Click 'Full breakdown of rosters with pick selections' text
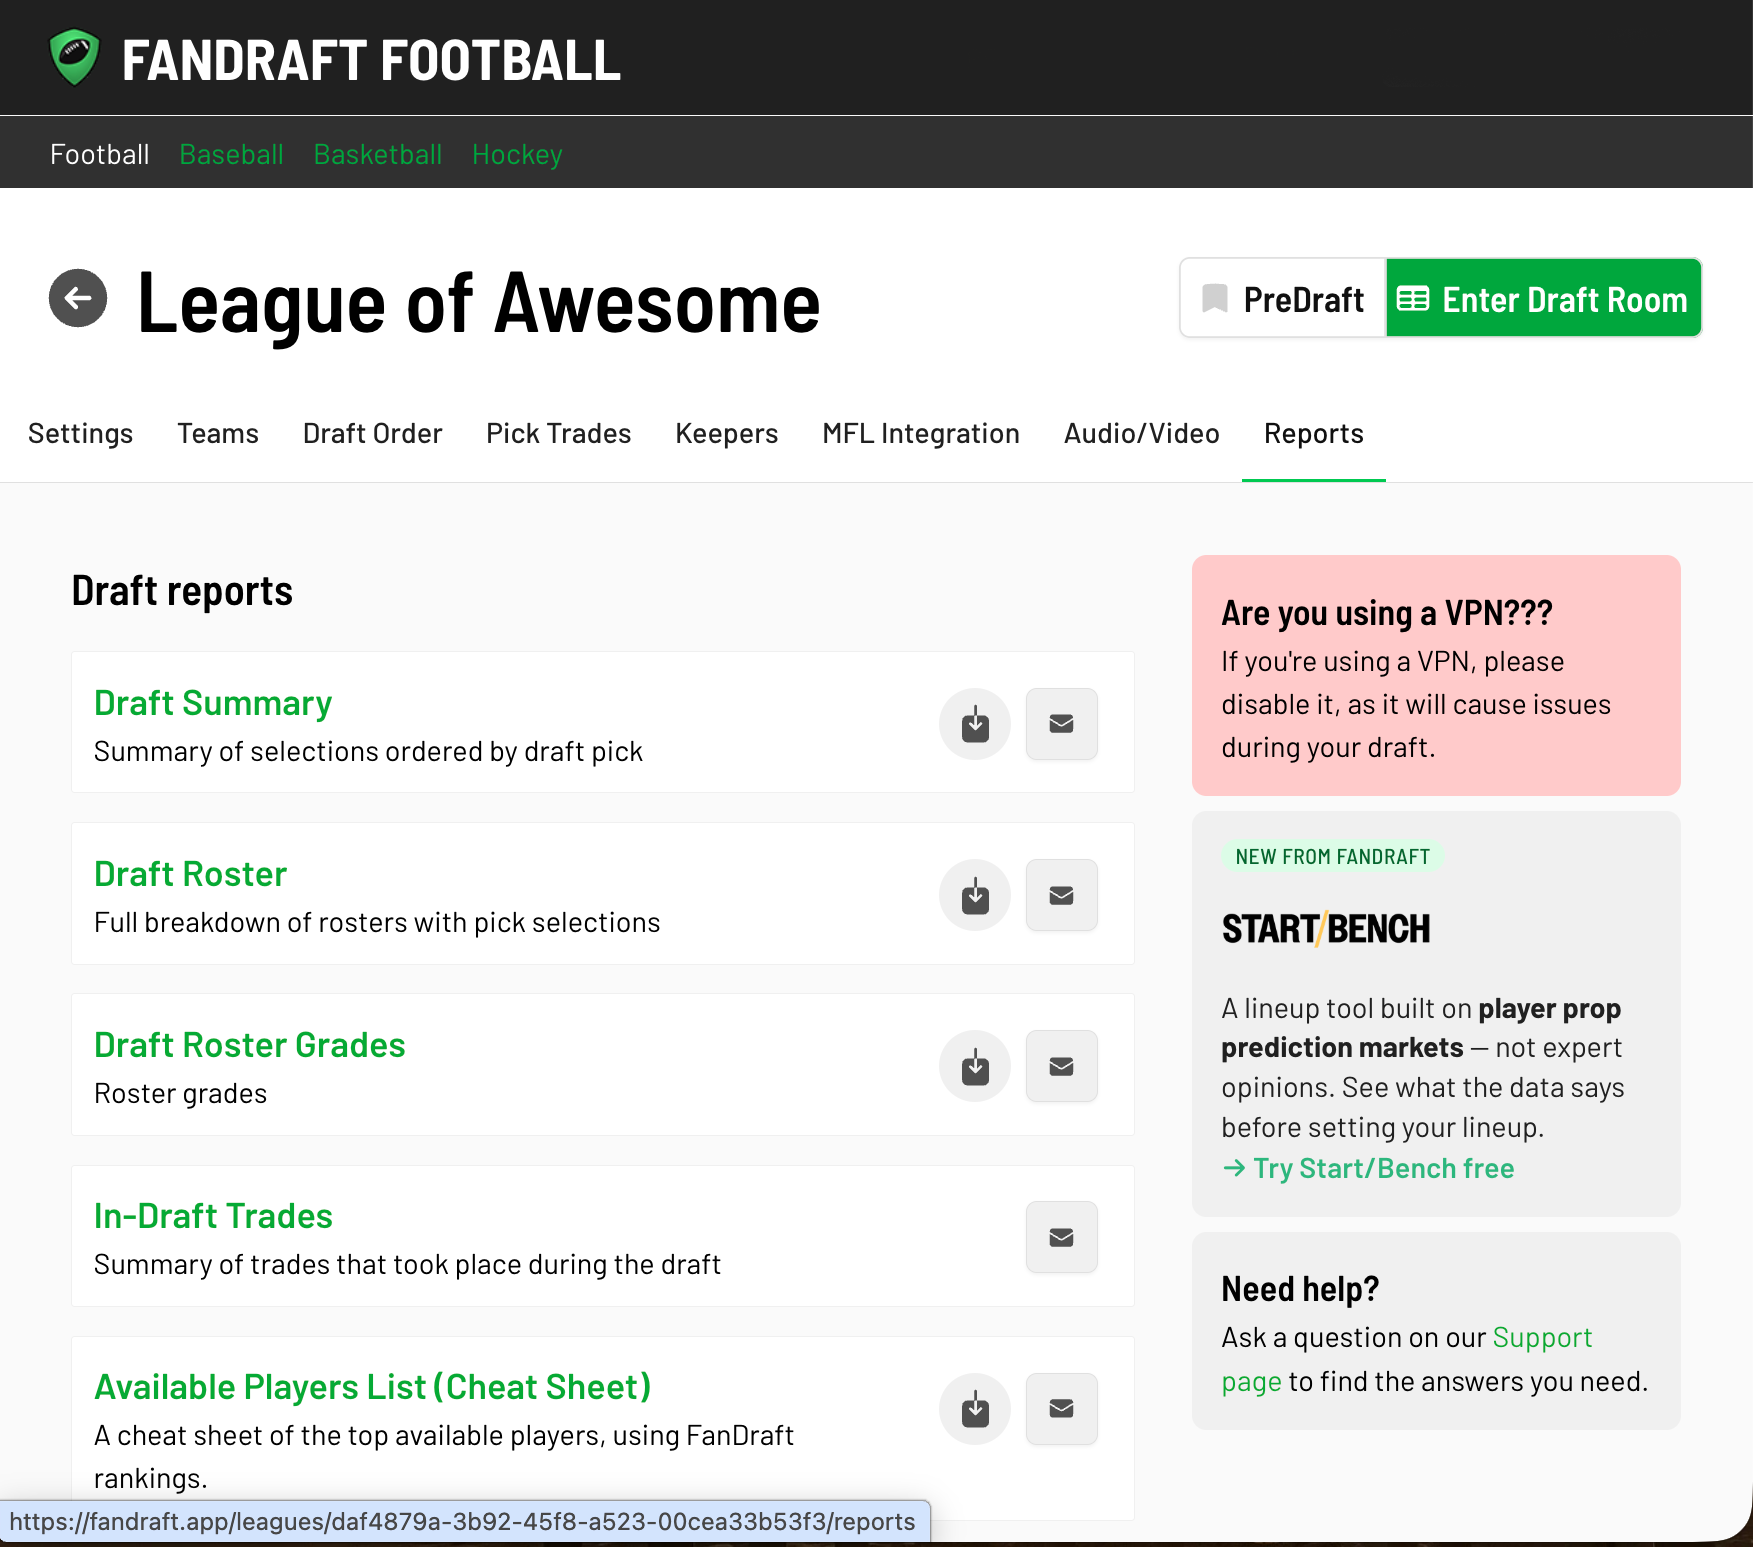Image resolution: width=1753 pixels, height=1547 pixels. (377, 923)
